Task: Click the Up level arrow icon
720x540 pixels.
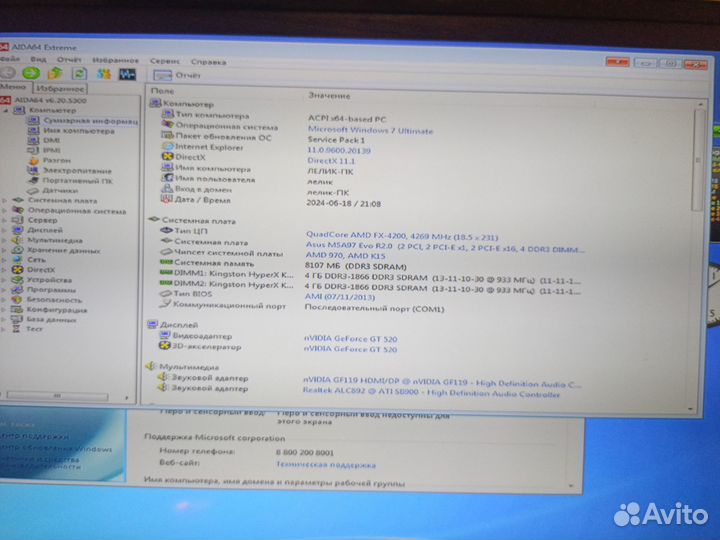Action: tap(55, 73)
